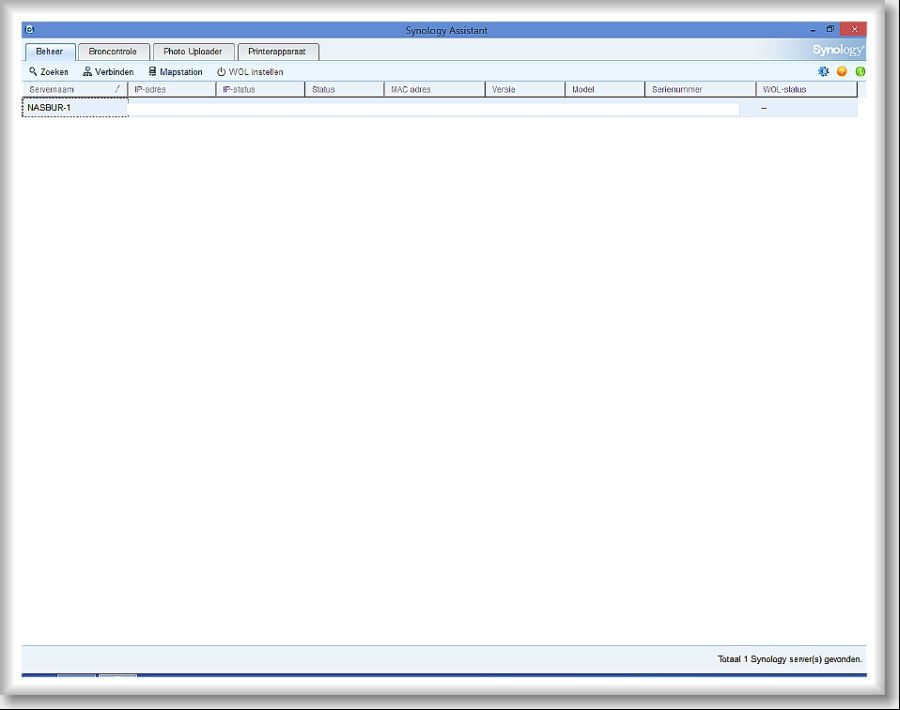Viewport: 900px width, 710px height.
Task: Click the Versie column header
Action: [525, 90]
